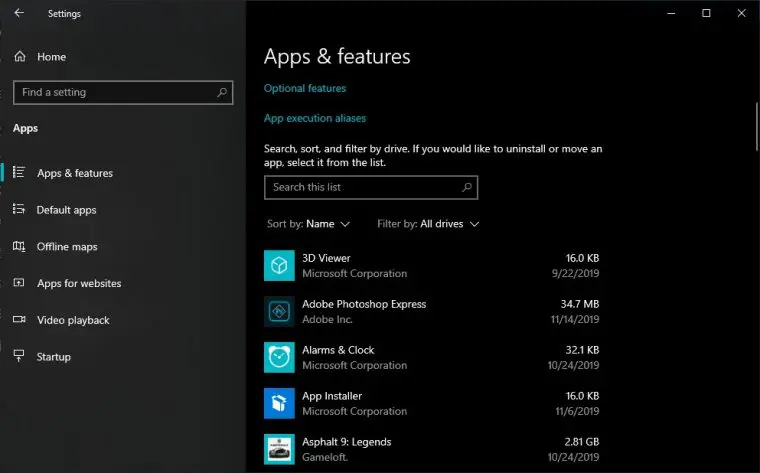This screenshot has width=760, height=473.
Task: Open the Optional features link
Action: (305, 88)
